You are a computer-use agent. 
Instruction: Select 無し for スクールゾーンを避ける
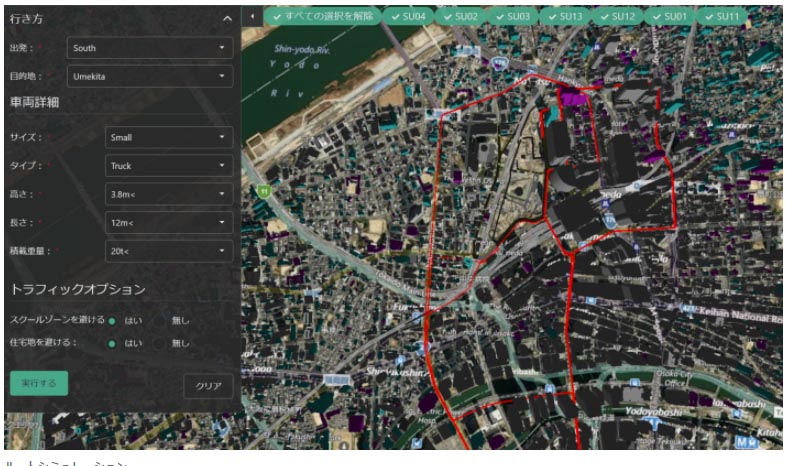pos(159,321)
